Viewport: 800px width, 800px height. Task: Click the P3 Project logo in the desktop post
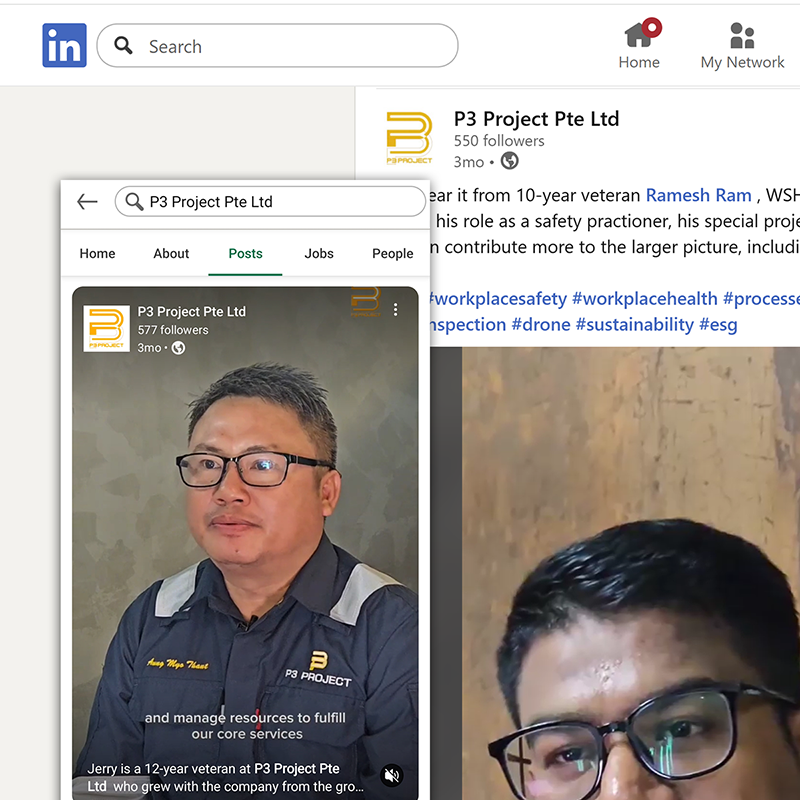click(409, 138)
